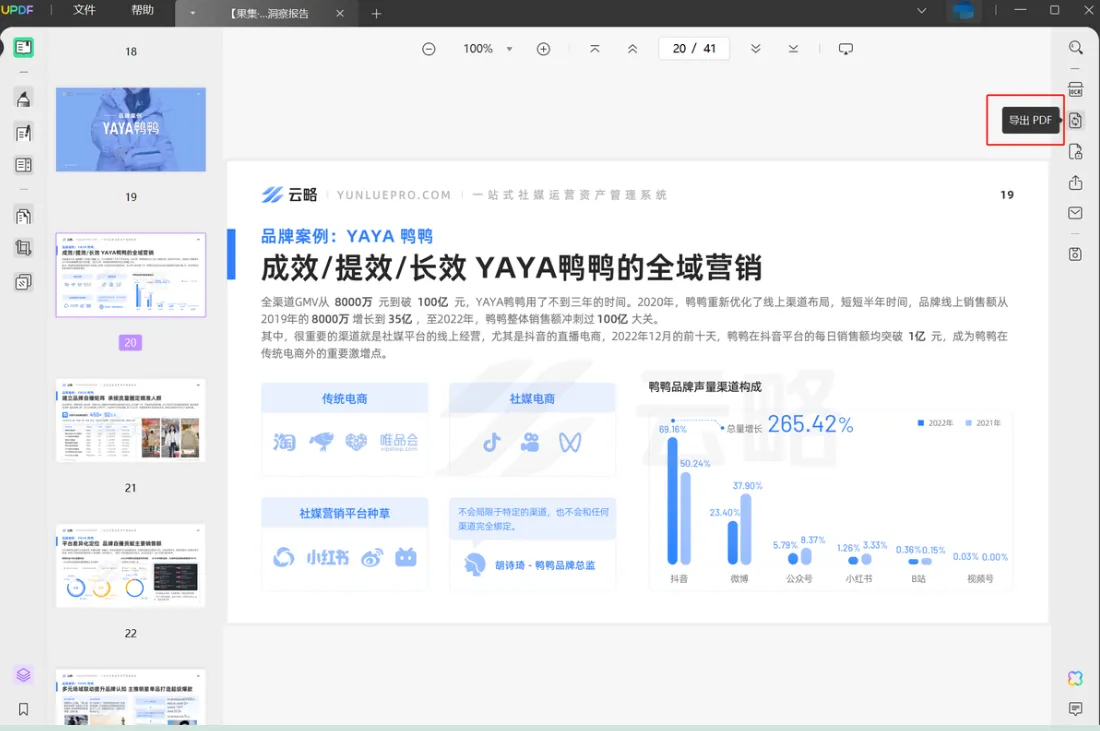Click the 导出 PDF tooltip label
The width and height of the screenshot is (1100, 731).
[x=1030, y=120]
